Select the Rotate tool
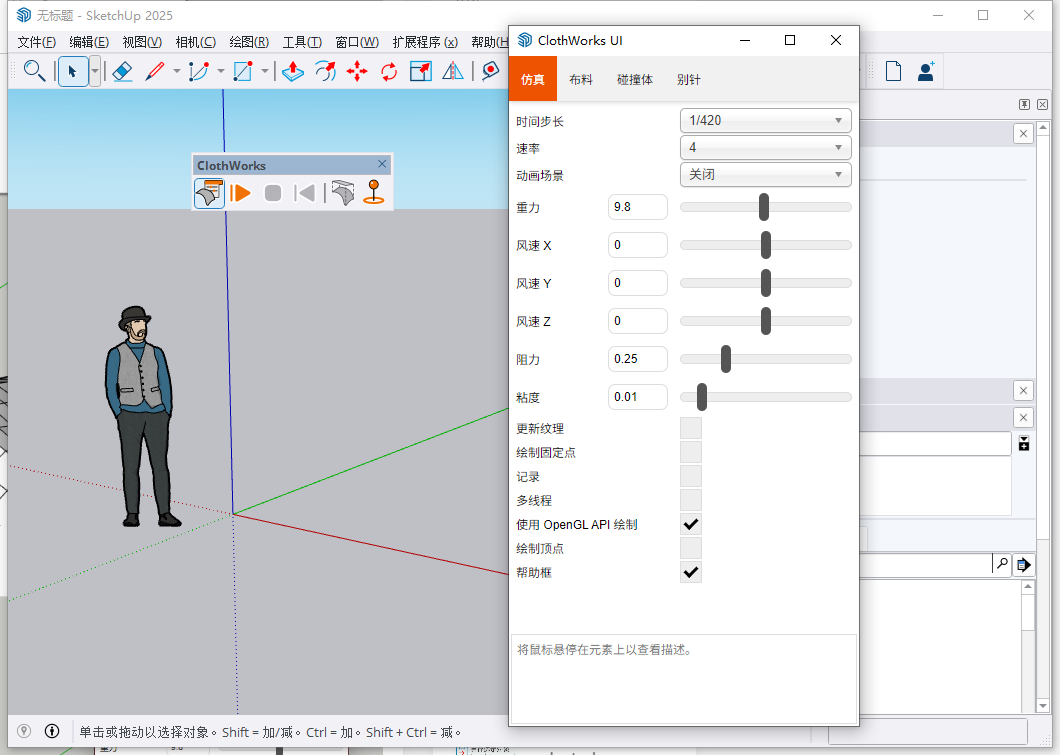The height and width of the screenshot is (755, 1060). [389, 71]
